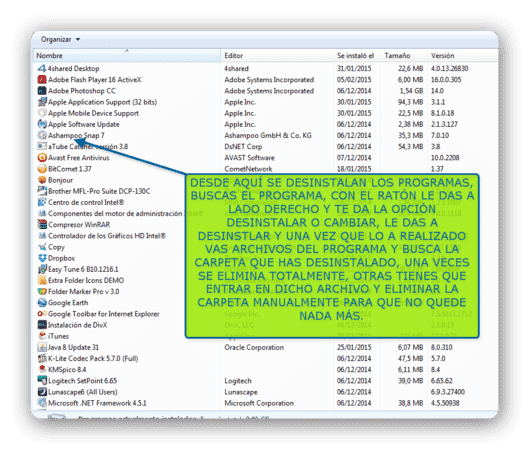Select the iTunes program icon

click(42, 336)
